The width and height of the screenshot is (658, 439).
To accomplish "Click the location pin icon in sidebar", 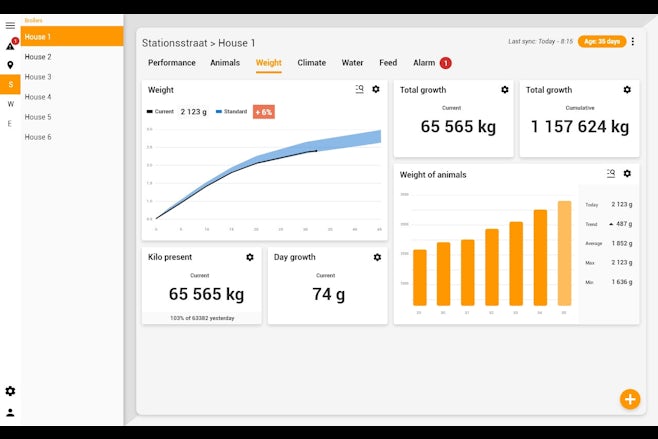I will pos(10,65).
